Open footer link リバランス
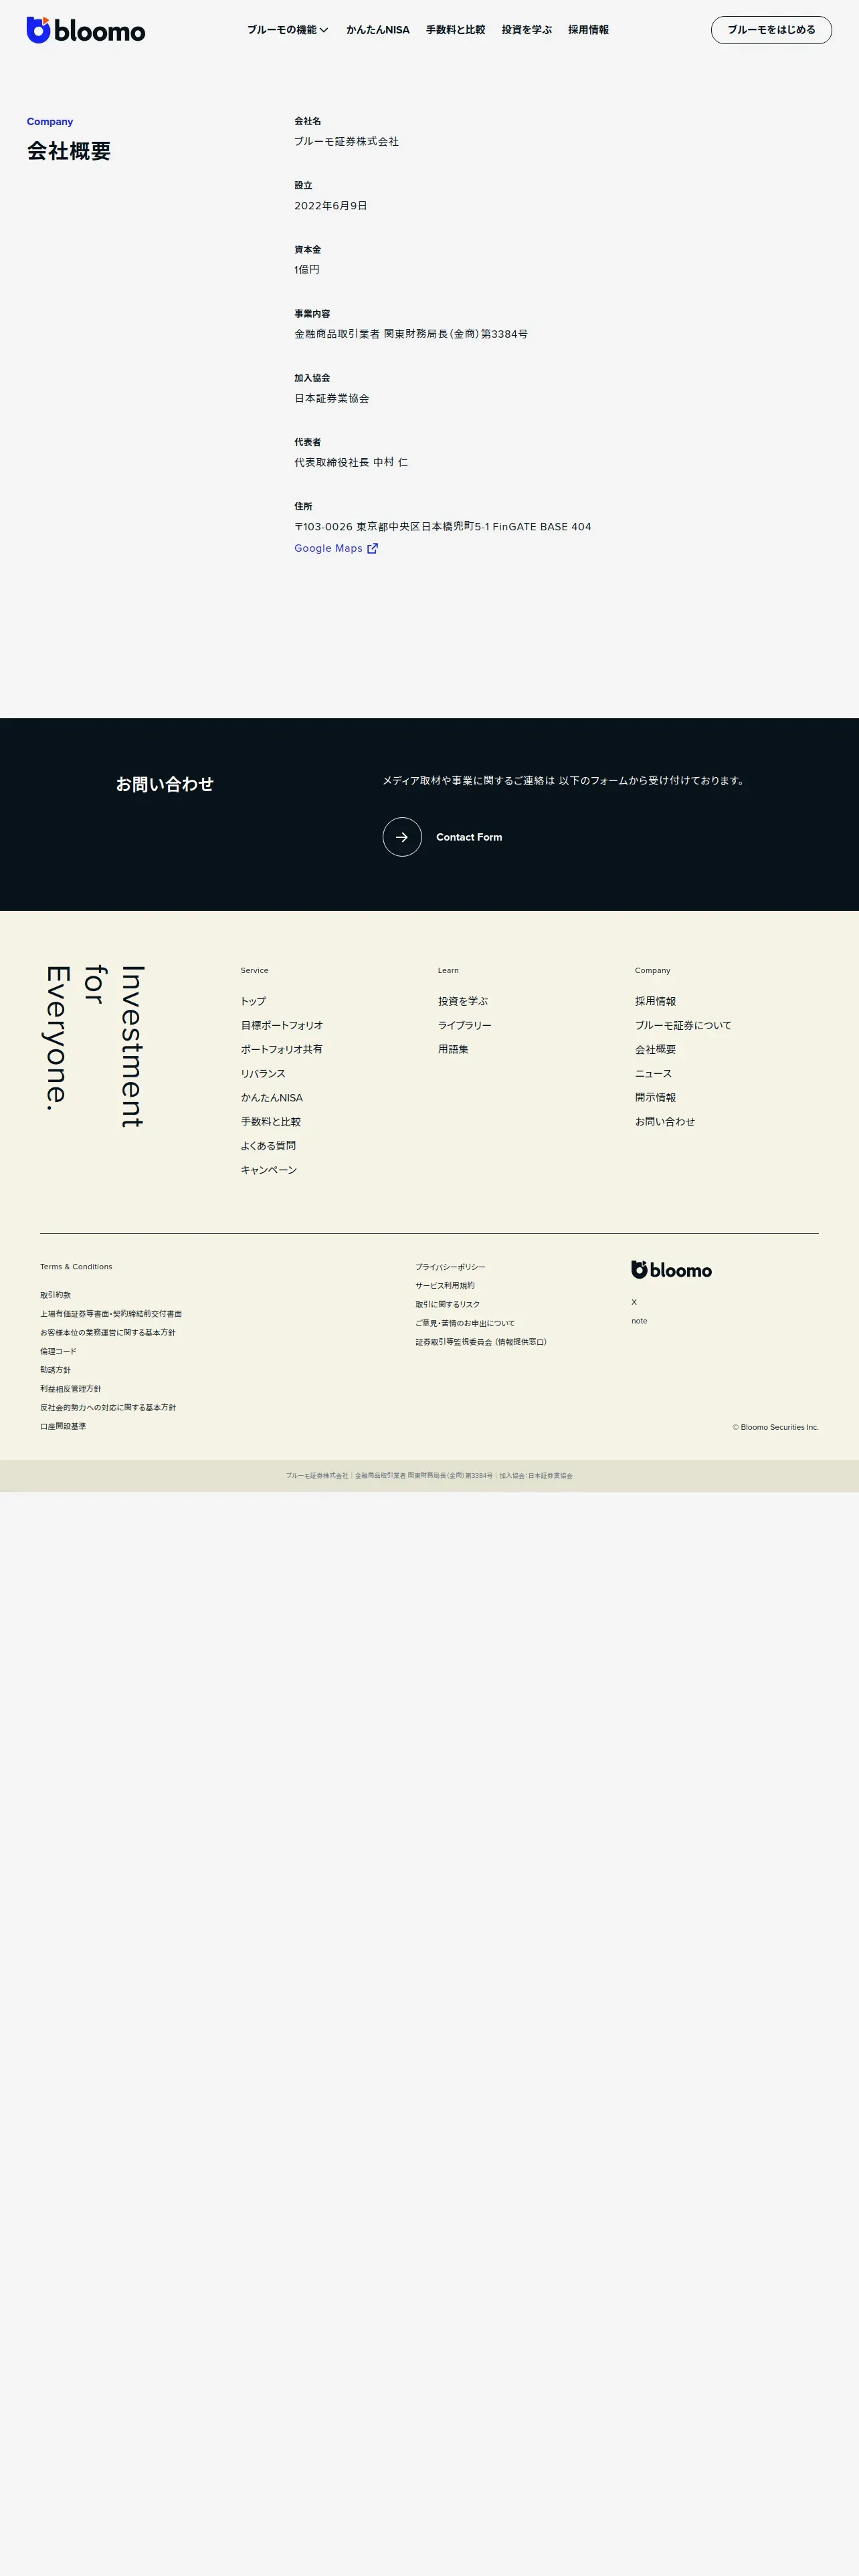The height and width of the screenshot is (2576, 859). (263, 1073)
